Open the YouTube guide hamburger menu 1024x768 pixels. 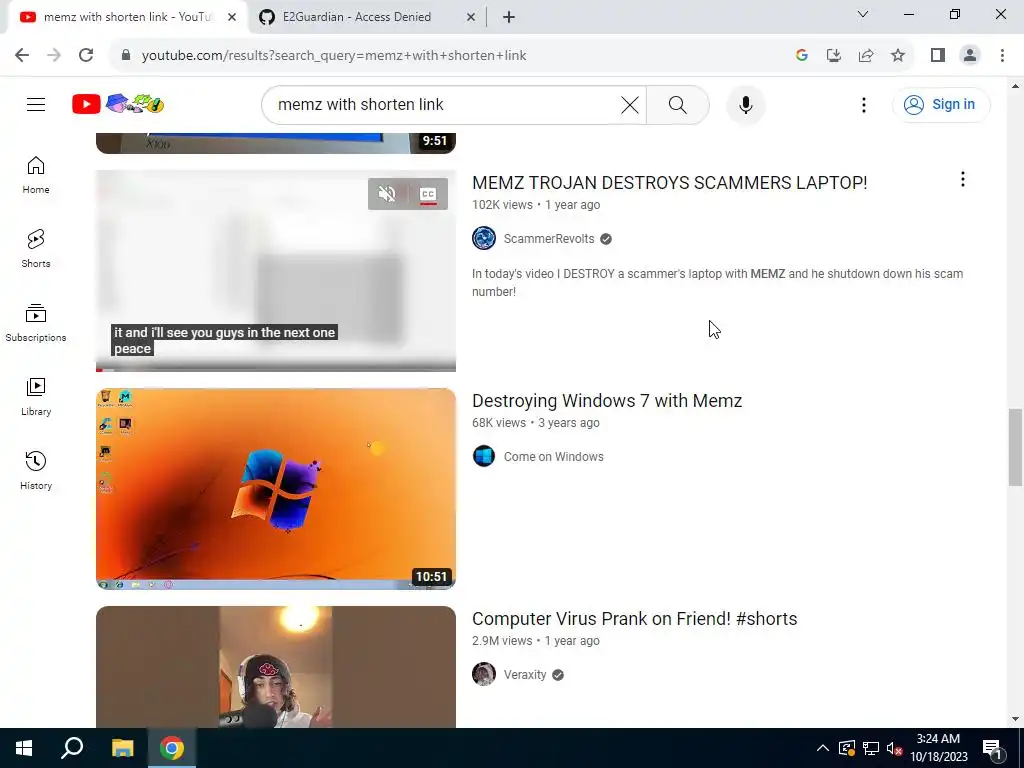coord(36,104)
